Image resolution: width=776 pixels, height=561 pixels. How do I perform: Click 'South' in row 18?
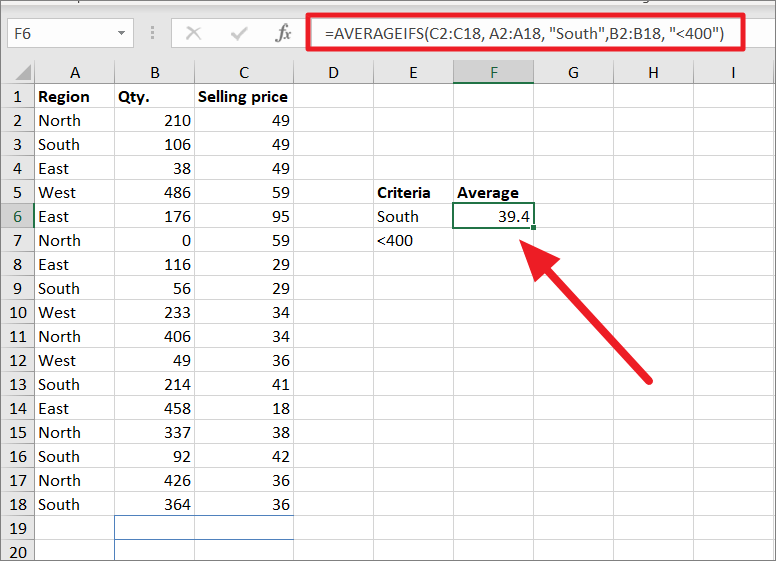(x=75, y=504)
